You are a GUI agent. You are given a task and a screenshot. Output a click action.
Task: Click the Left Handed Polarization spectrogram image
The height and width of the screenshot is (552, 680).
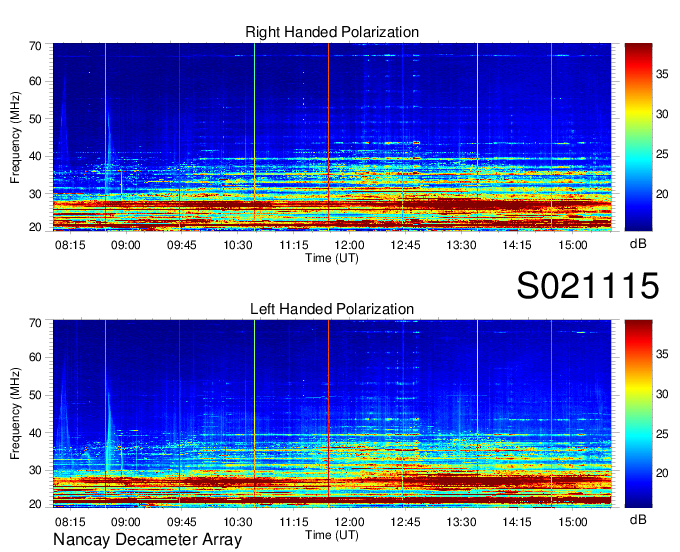(332, 414)
